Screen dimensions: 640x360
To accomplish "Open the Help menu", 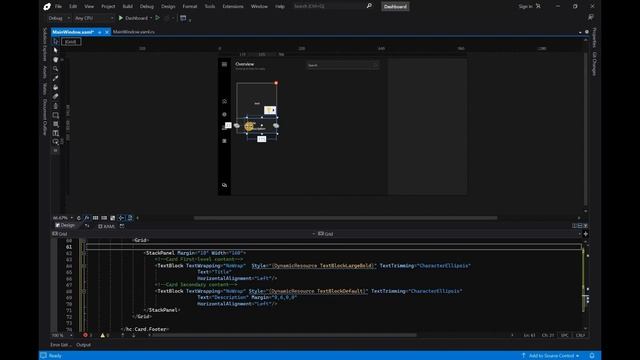I will pyautogui.click(x=280, y=7).
